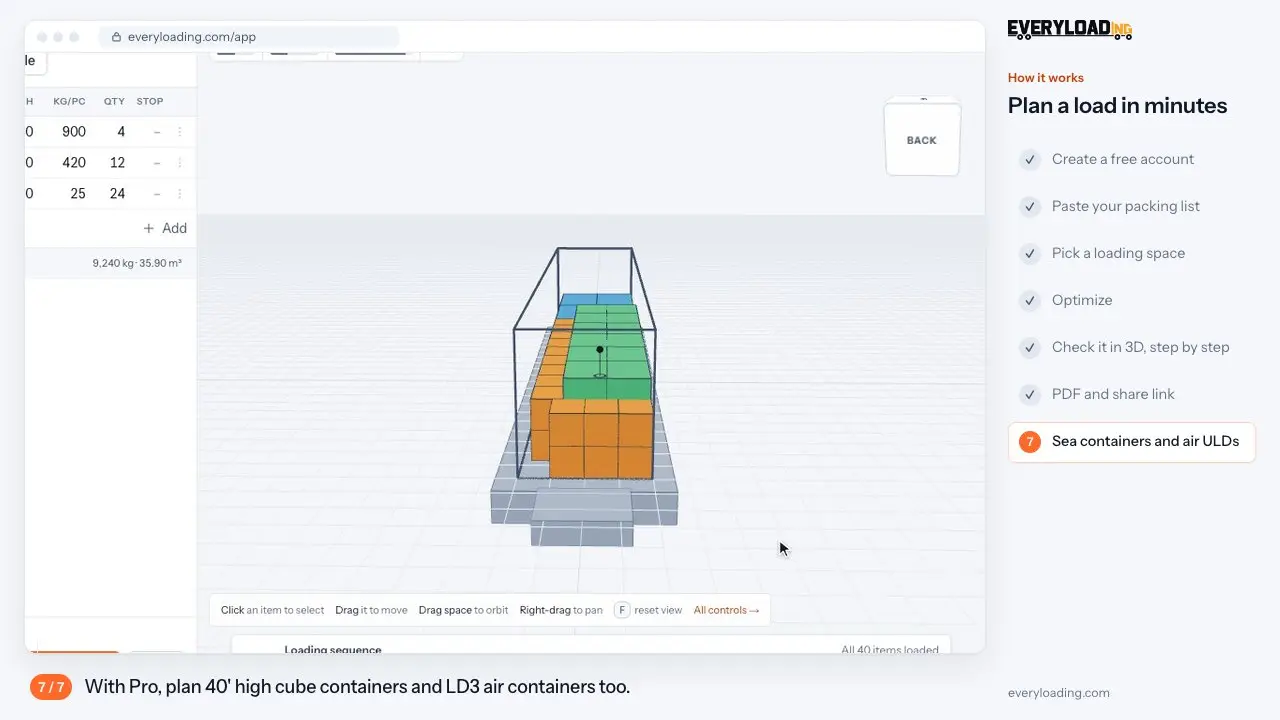Image resolution: width=1280 pixels, height=720 pixels.
Task: Click the checkmark beside Optimize
Action: (1029, 300)
